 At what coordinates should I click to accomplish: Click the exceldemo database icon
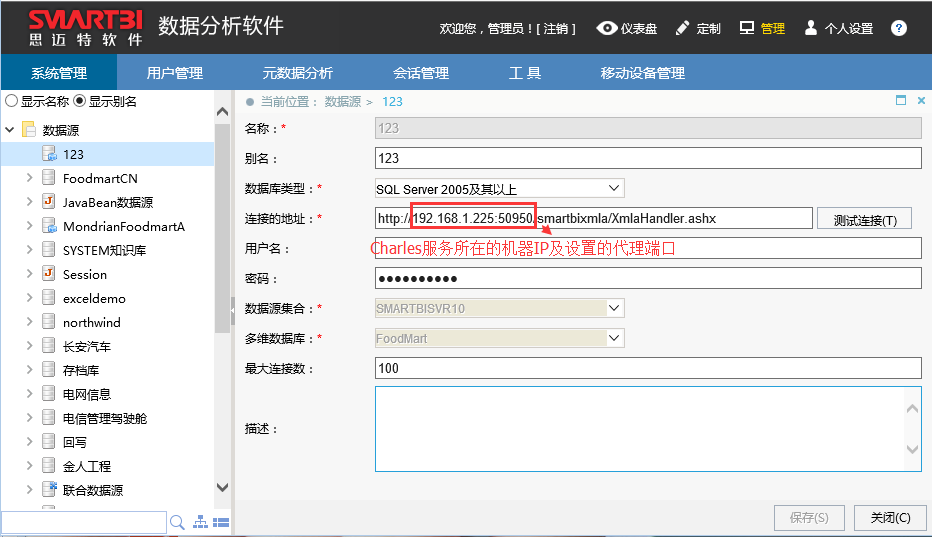click(49, 297)
